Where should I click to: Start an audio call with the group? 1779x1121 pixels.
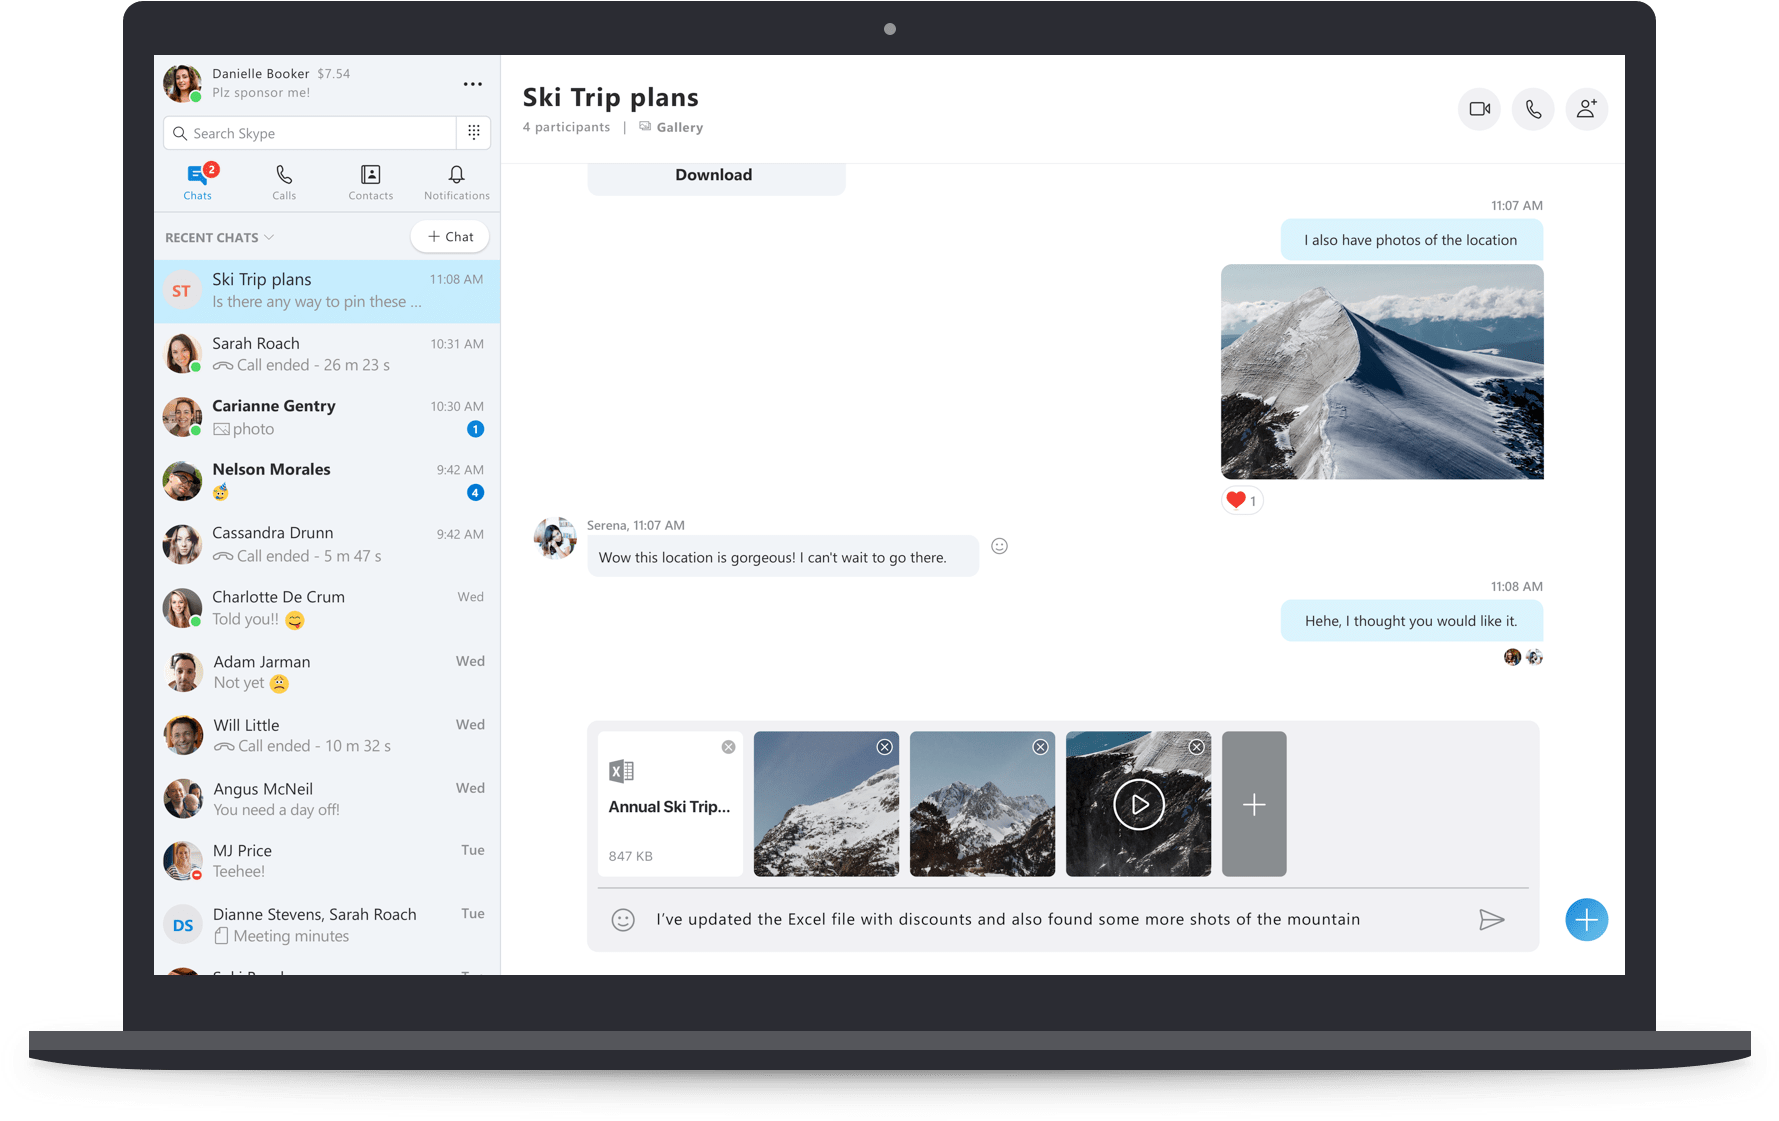1533,109
